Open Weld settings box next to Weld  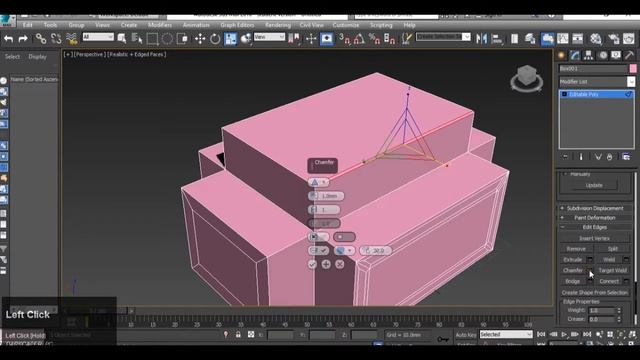(x=626, y=260)
